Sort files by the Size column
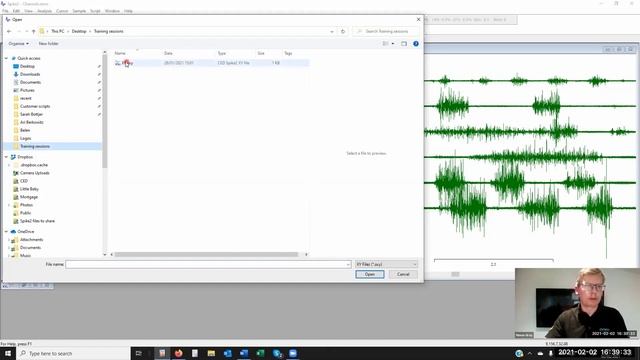640x360 pixels. tap(261, 53)
